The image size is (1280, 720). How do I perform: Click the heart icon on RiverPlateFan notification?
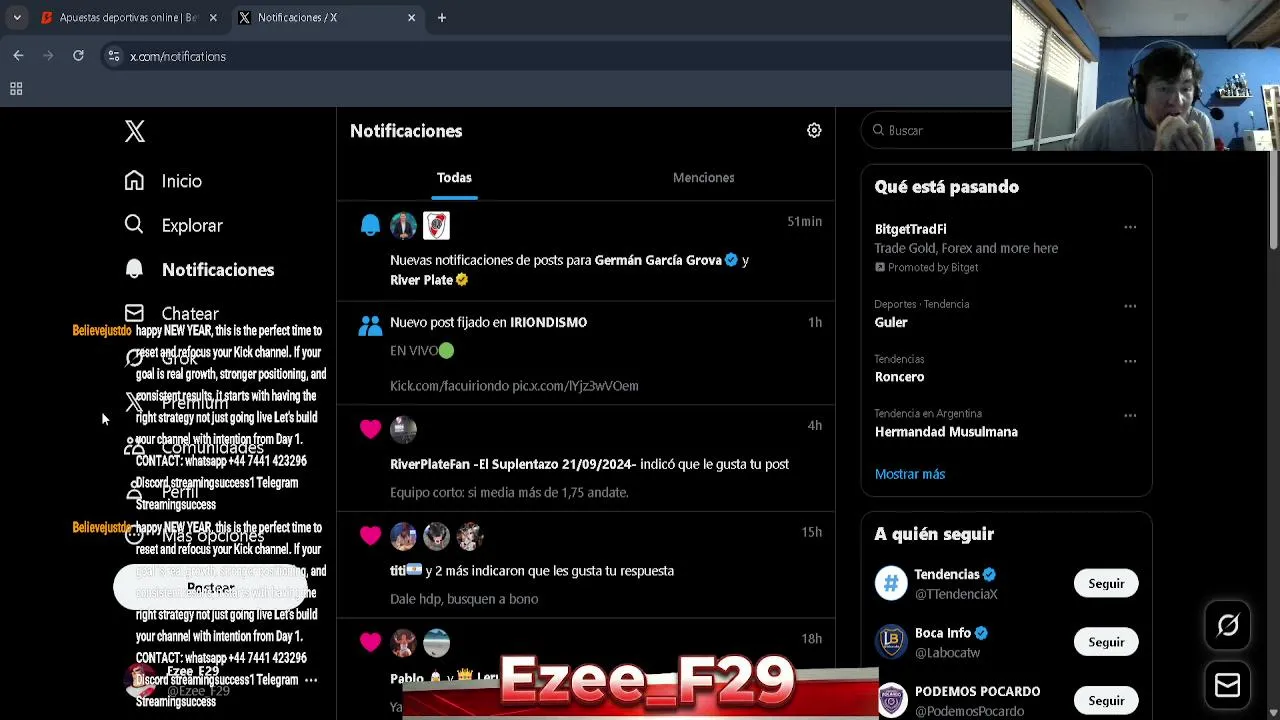pos(370,428)
